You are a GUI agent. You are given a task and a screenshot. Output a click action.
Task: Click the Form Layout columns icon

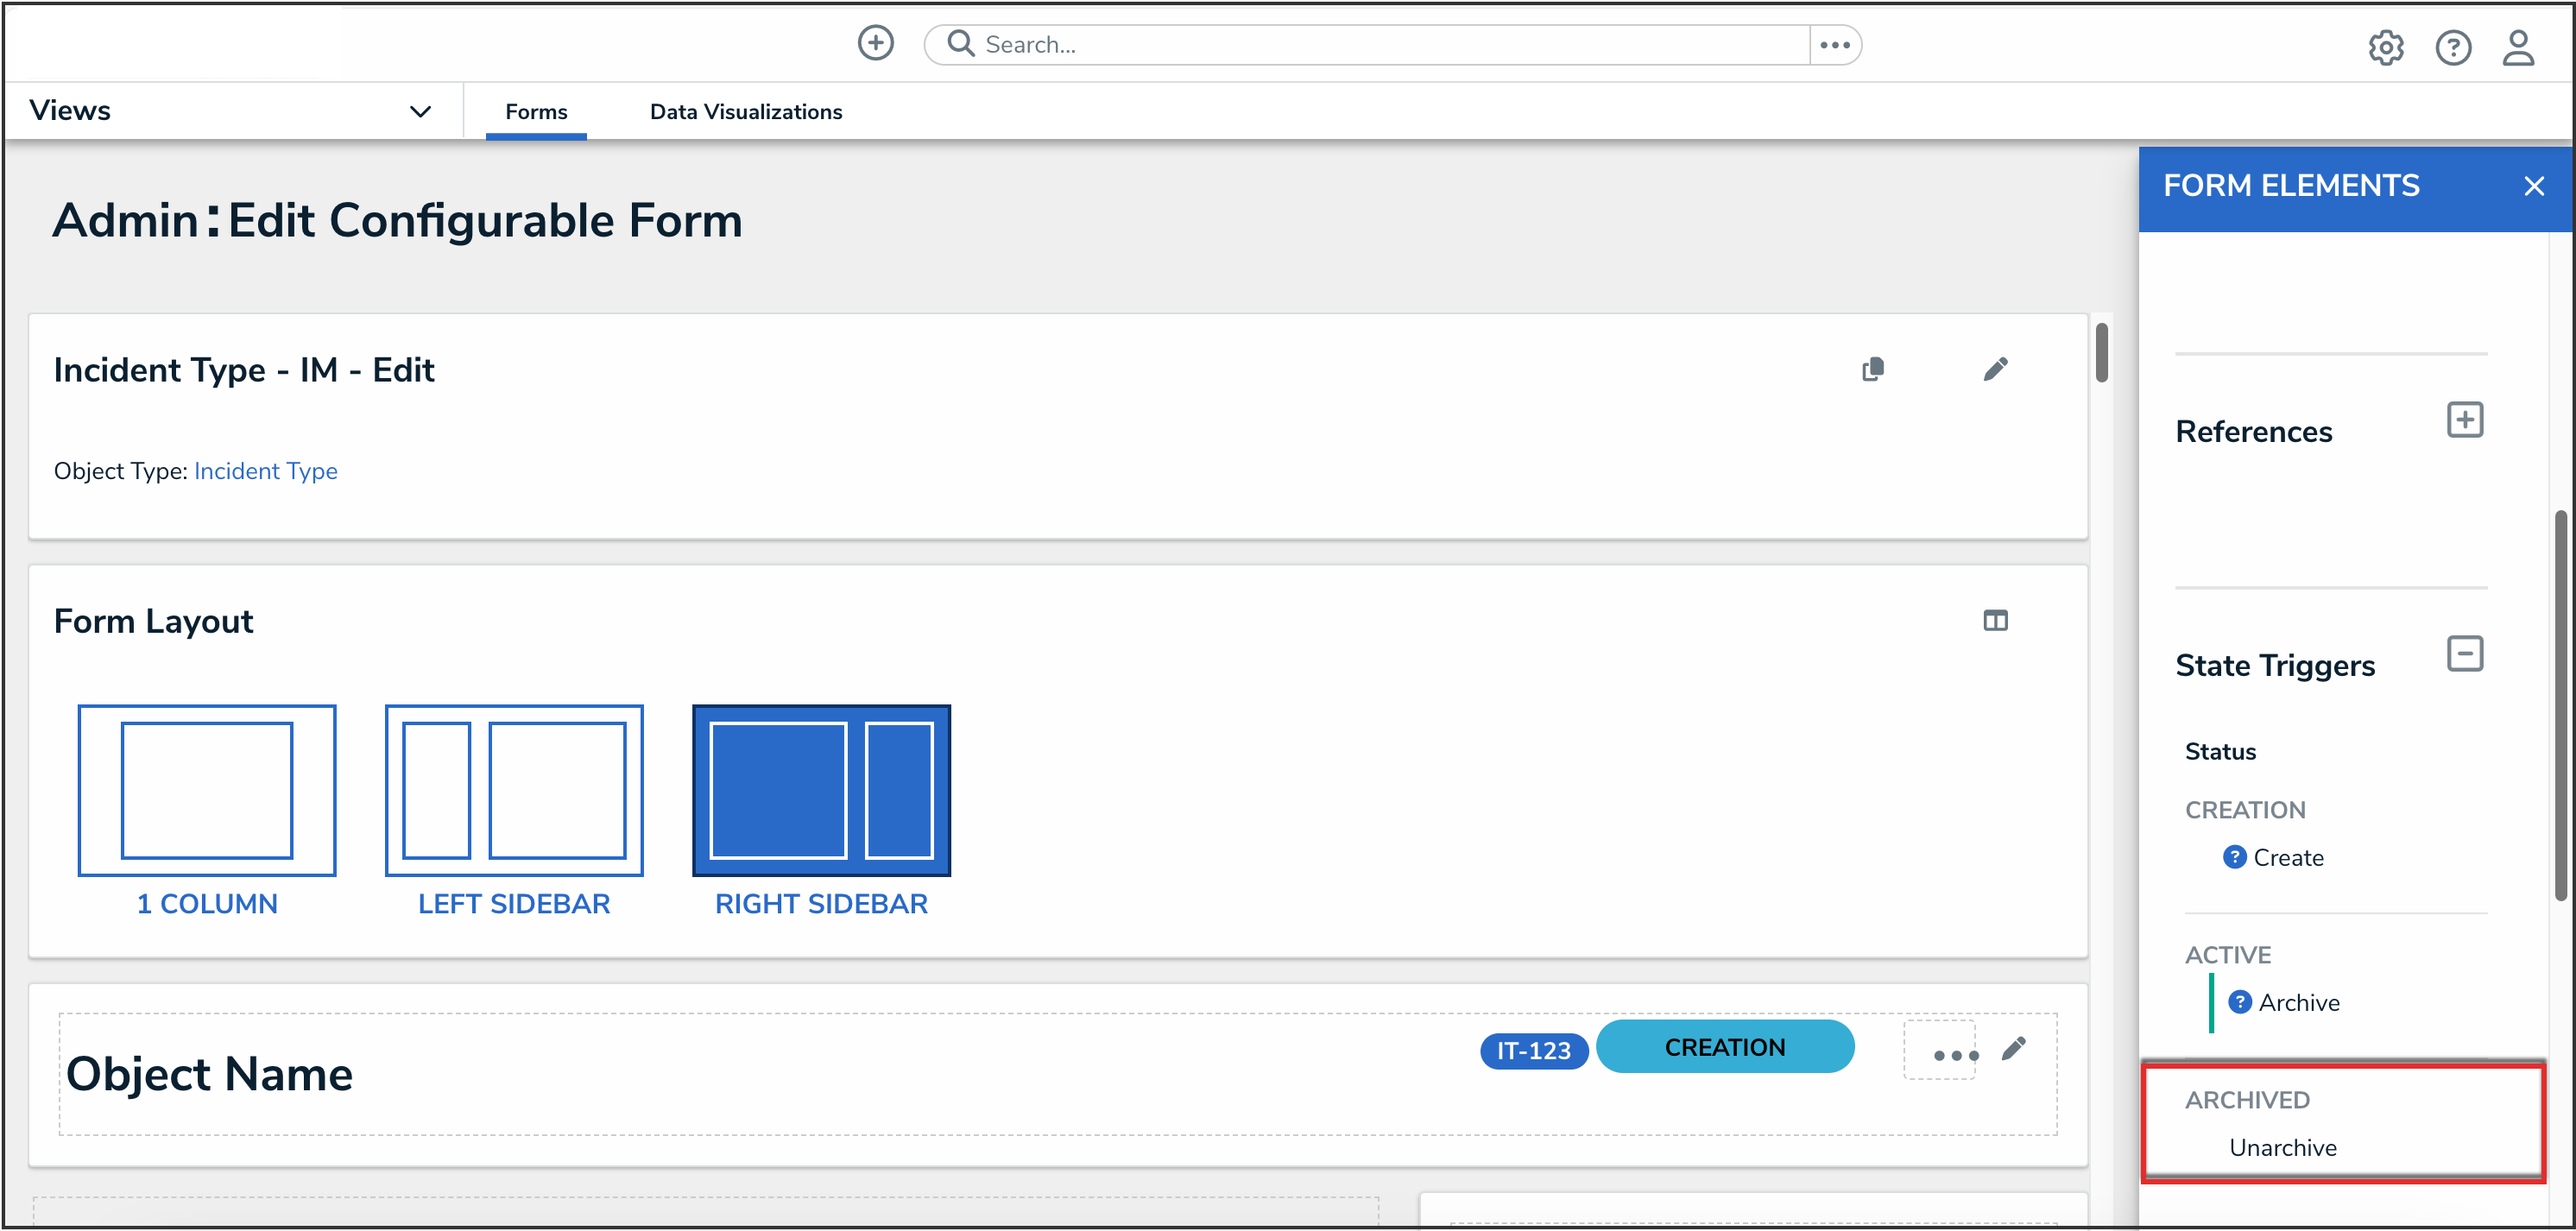tap(1995, 621)
